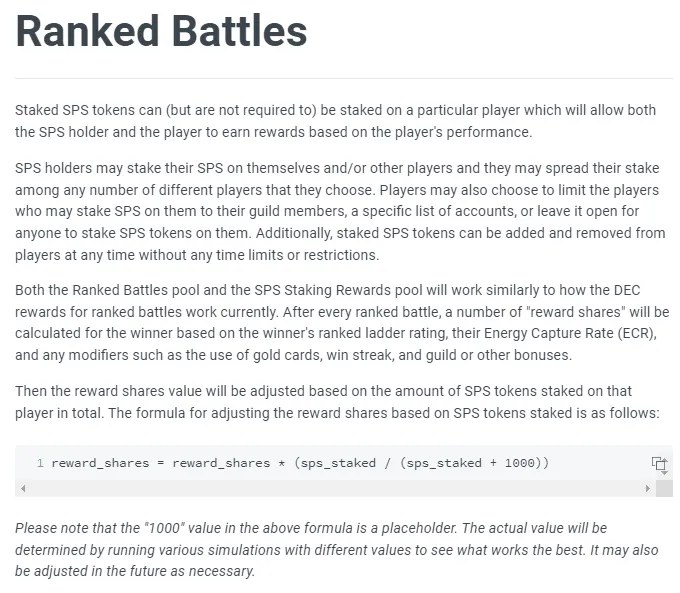Image resolution: width=680 pixels, height=593 pixels.
Task: Click the italic note starting "Please note"
Action: pyautogui.click(x=337, y=550)
